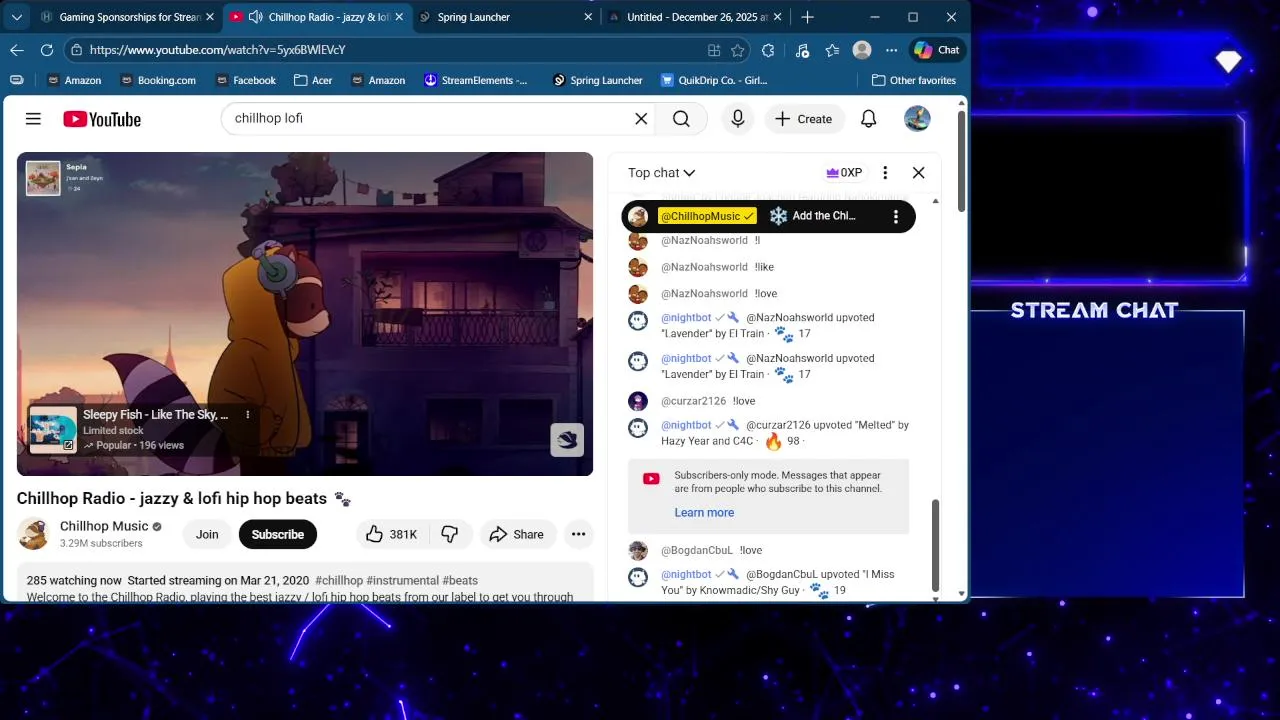This screenshot has height=720, width=1280.
Task: Close the live chat panel
Action: 918,173
